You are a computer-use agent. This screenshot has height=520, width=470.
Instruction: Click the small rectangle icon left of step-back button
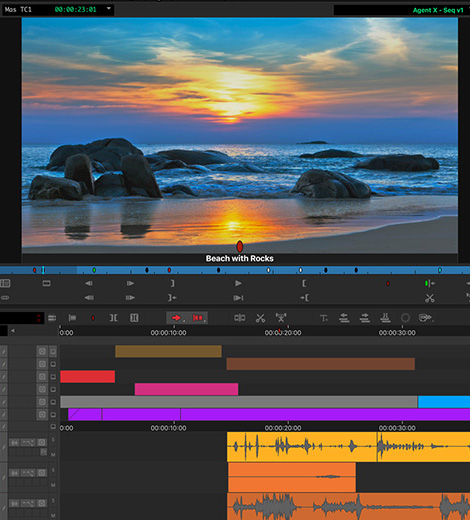(x=47, y=283)
